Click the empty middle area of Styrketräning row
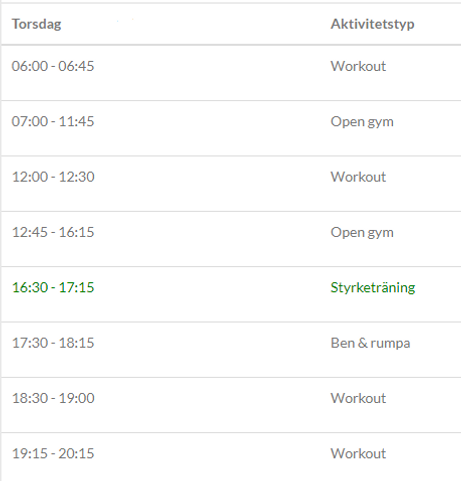This screenshot has height=481, width=461. tap(212, 294)
